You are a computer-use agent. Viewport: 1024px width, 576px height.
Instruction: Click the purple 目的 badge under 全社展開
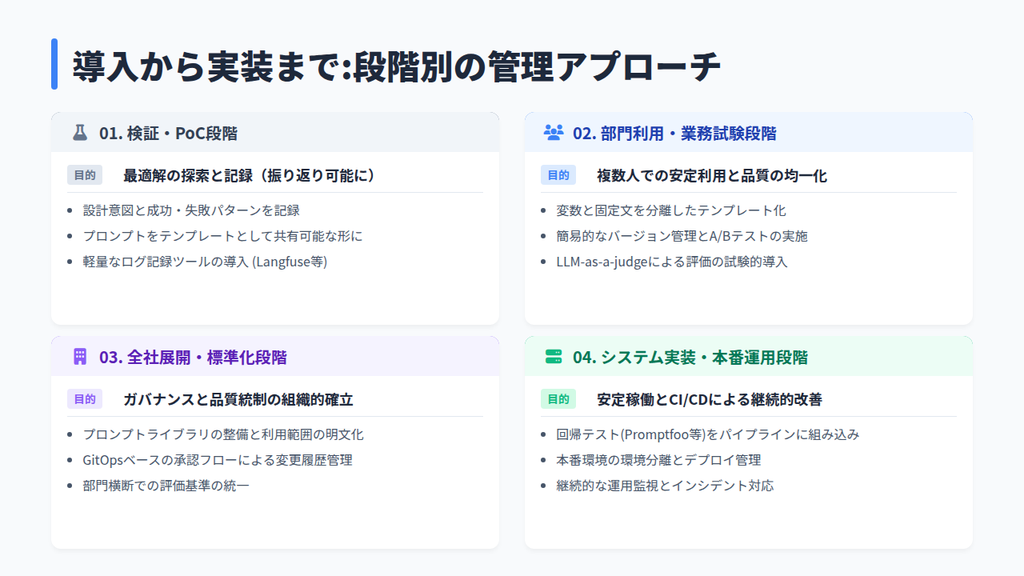pos(85,396)
